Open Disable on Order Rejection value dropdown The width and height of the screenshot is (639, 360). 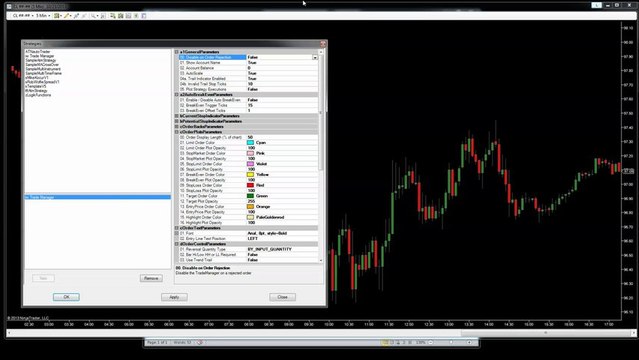[315, 57]
